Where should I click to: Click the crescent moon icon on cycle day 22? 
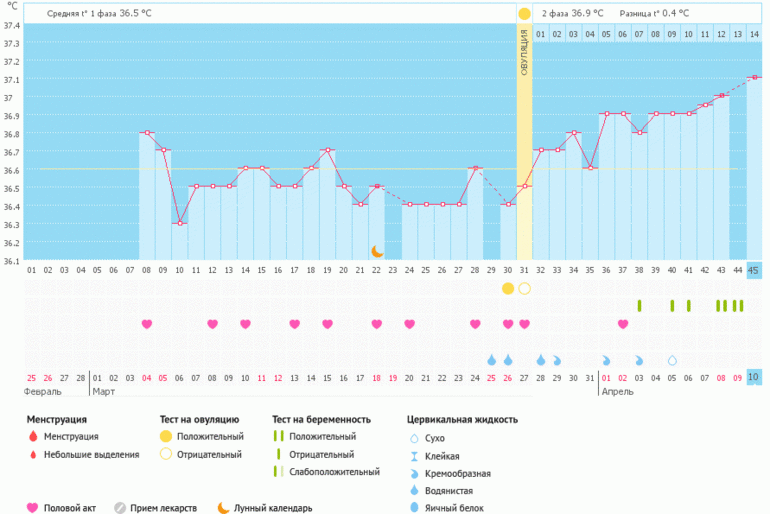[377, 251]
